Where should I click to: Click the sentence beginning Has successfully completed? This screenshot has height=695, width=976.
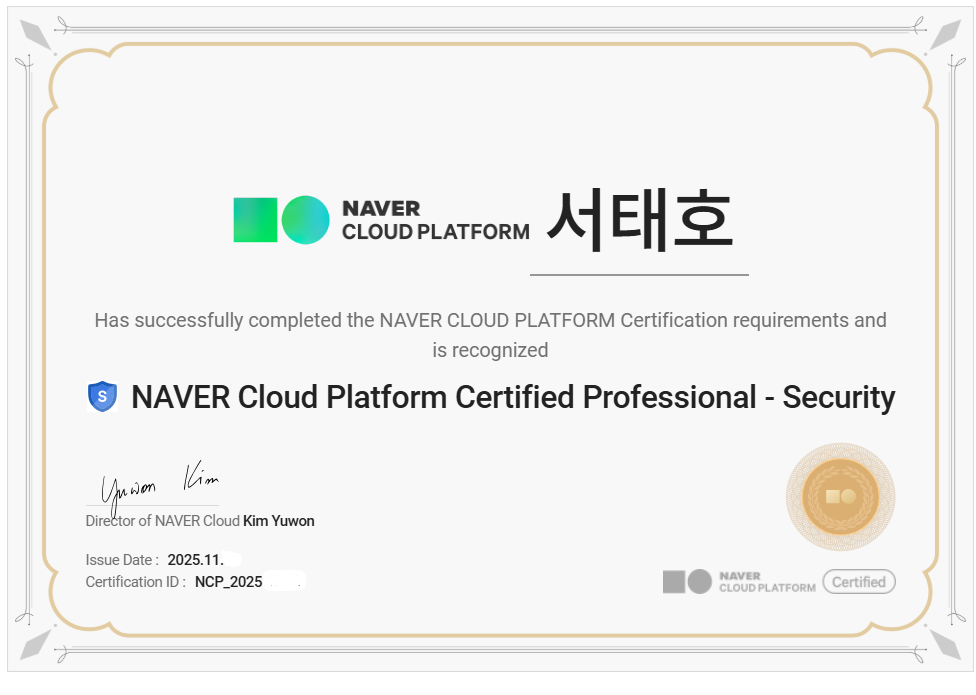[x=490, y=320]
